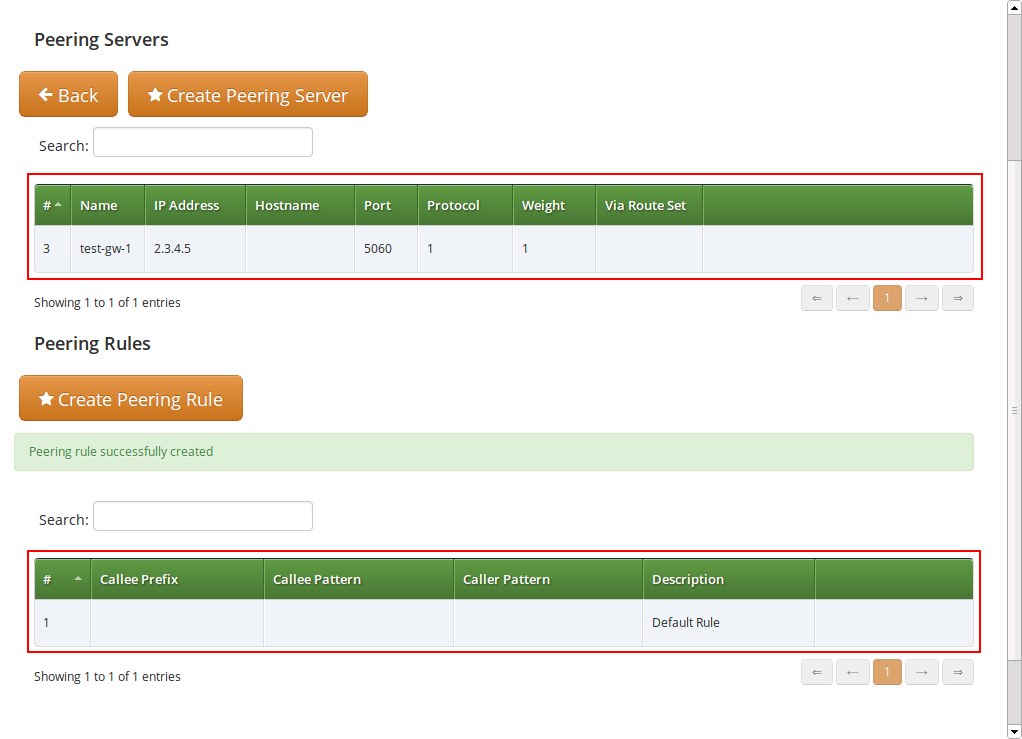Sort rules table by # column
This screenshot has height=739, width=1022.
click(63, 579)
